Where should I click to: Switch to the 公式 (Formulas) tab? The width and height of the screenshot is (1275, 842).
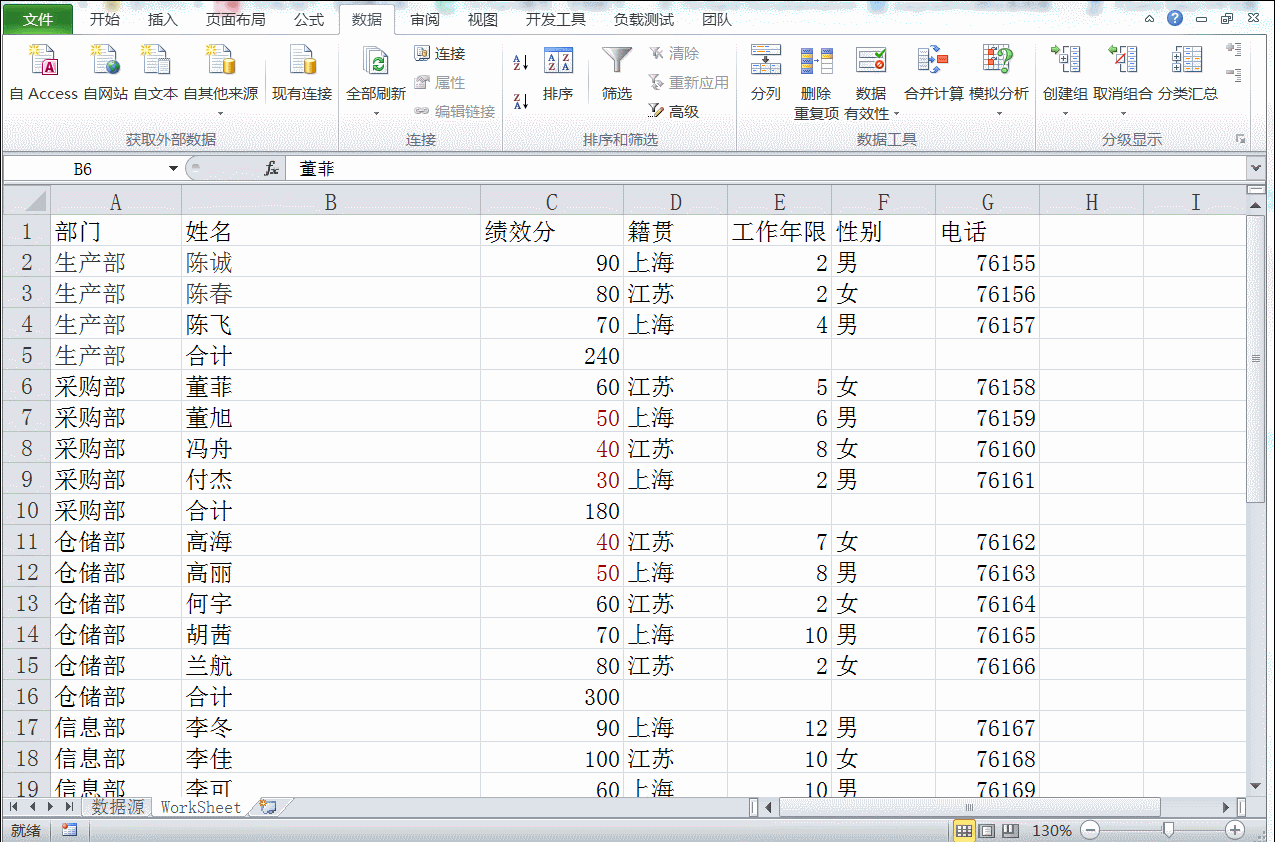click(309, 19)
